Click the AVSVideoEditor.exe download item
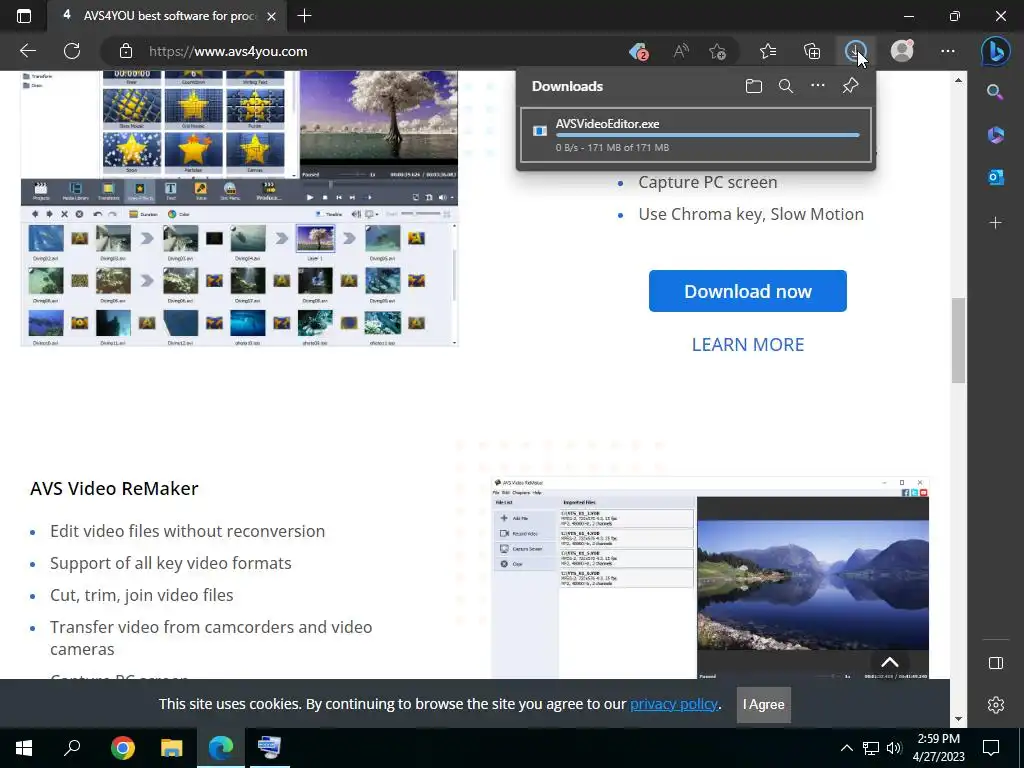 pyautogui.click(x=696, y=135)
